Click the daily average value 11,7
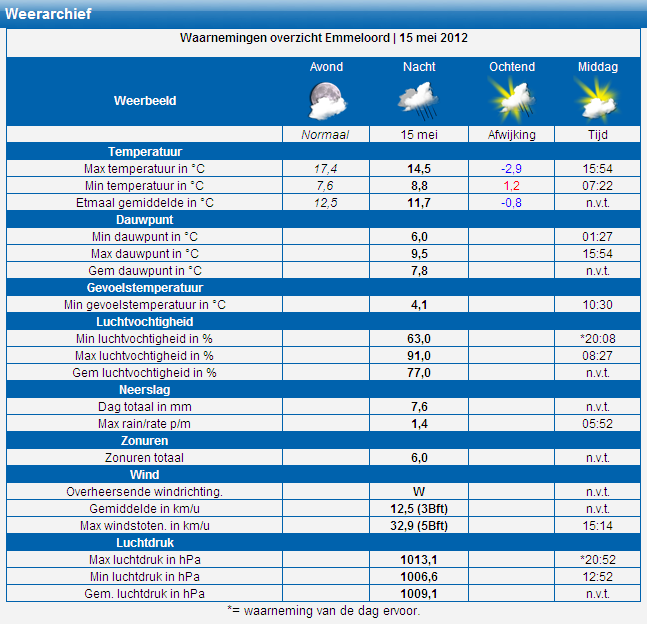This screenshot has width=647, height=624. pos(419,203)
